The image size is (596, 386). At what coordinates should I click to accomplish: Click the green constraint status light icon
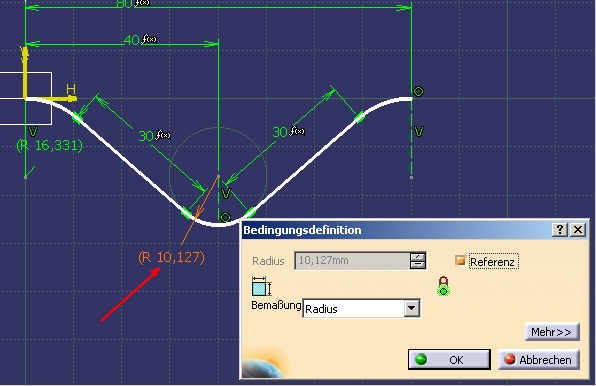point(443,286)
